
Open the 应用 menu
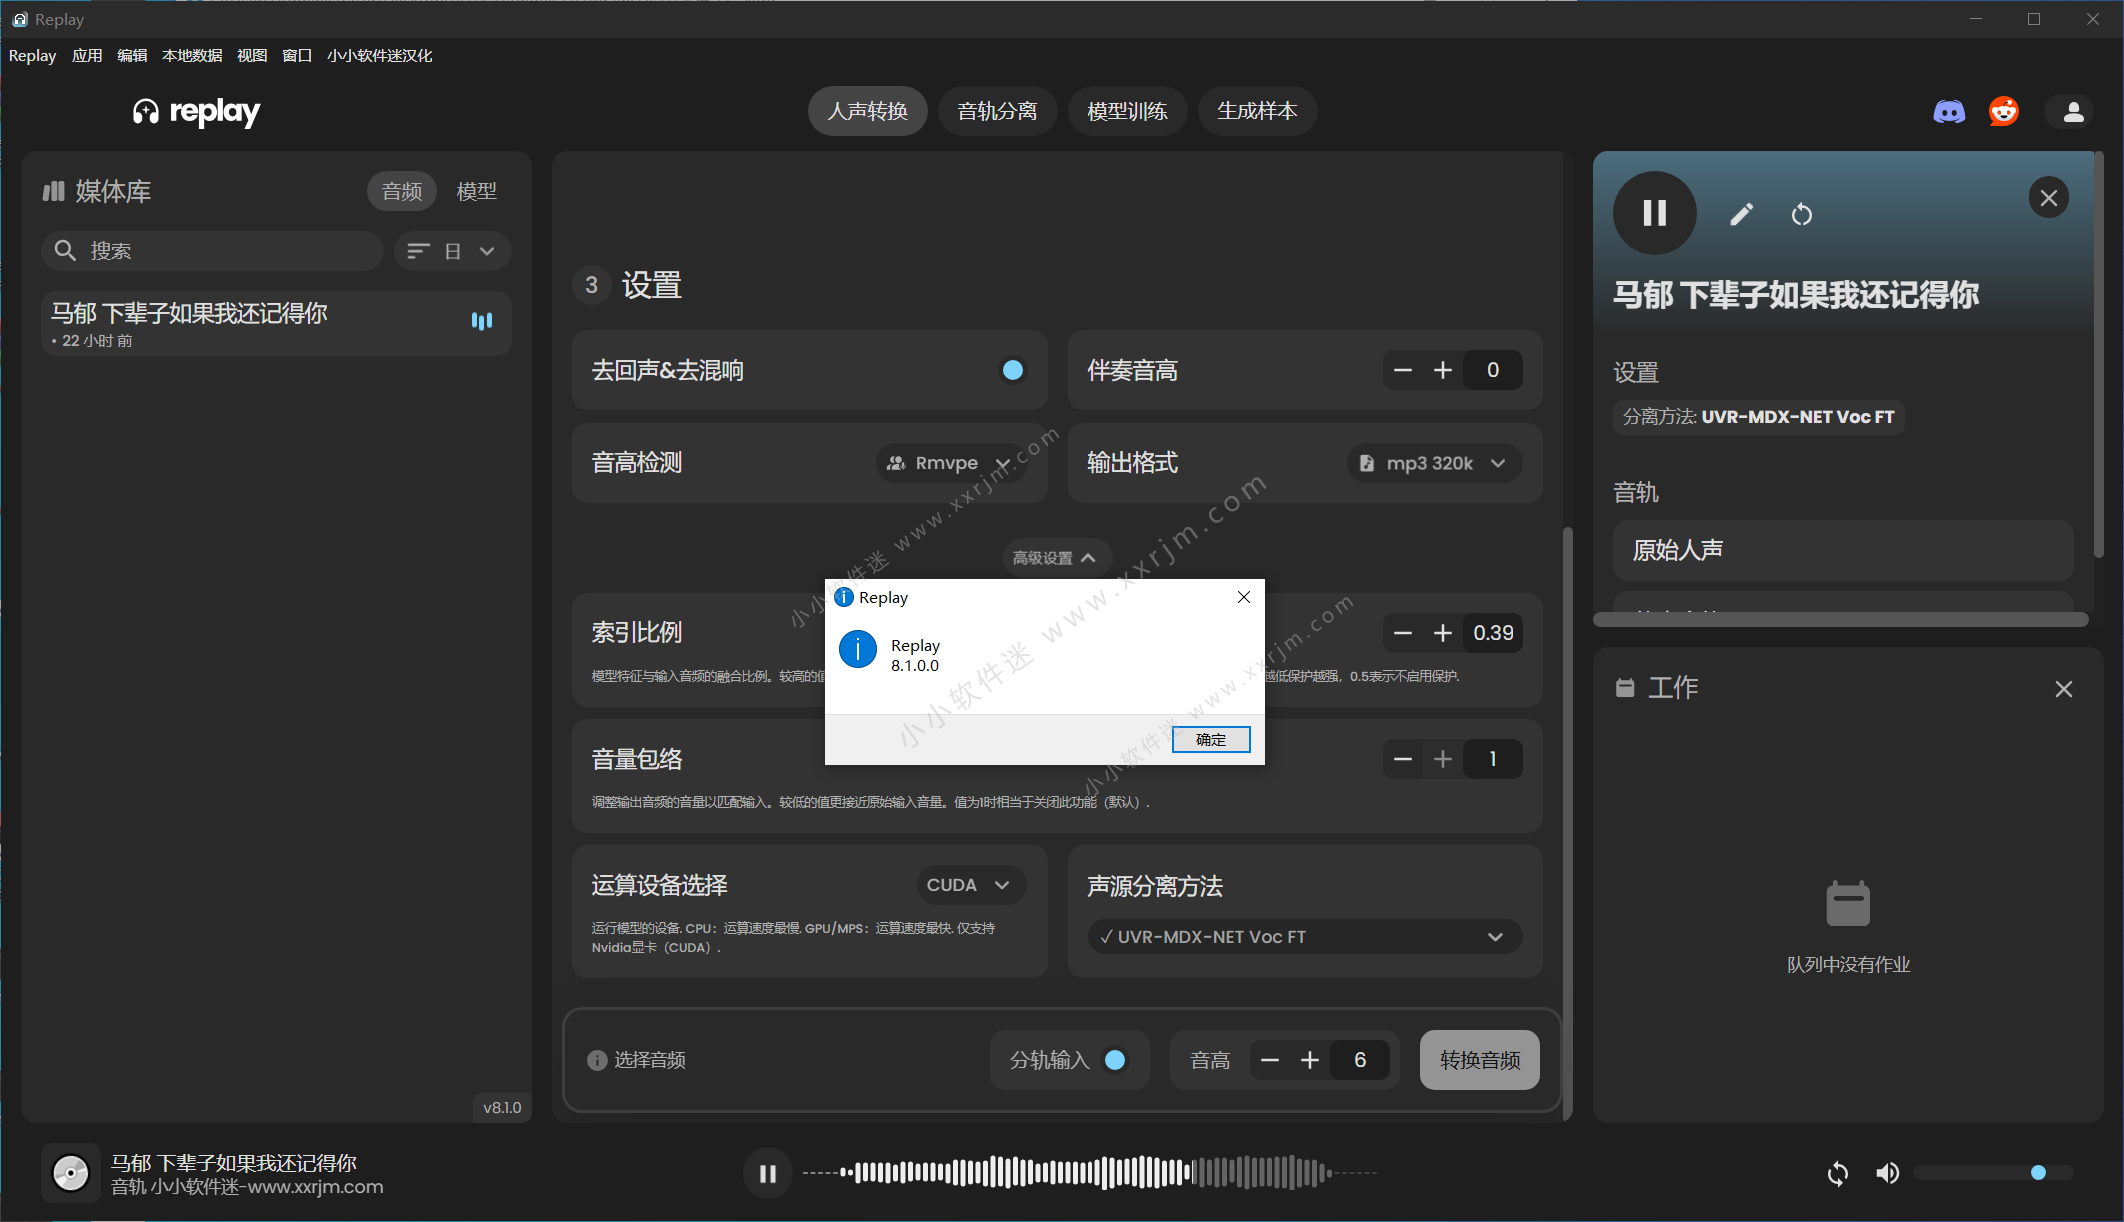point(87,56)
